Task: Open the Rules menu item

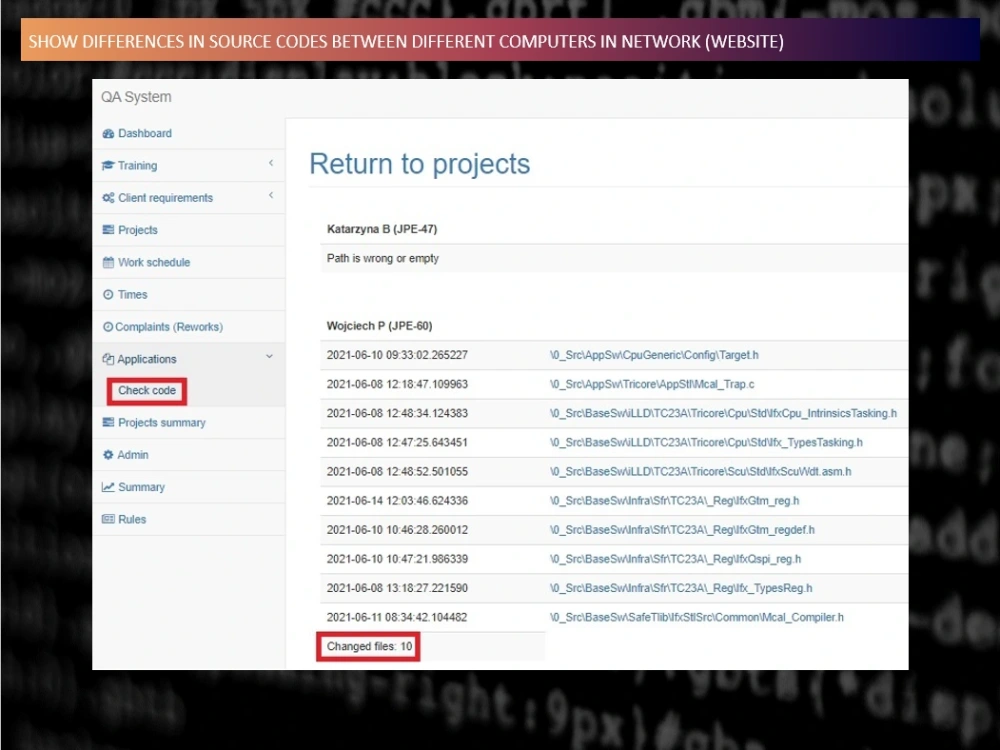Action: (x=132, y=519)
